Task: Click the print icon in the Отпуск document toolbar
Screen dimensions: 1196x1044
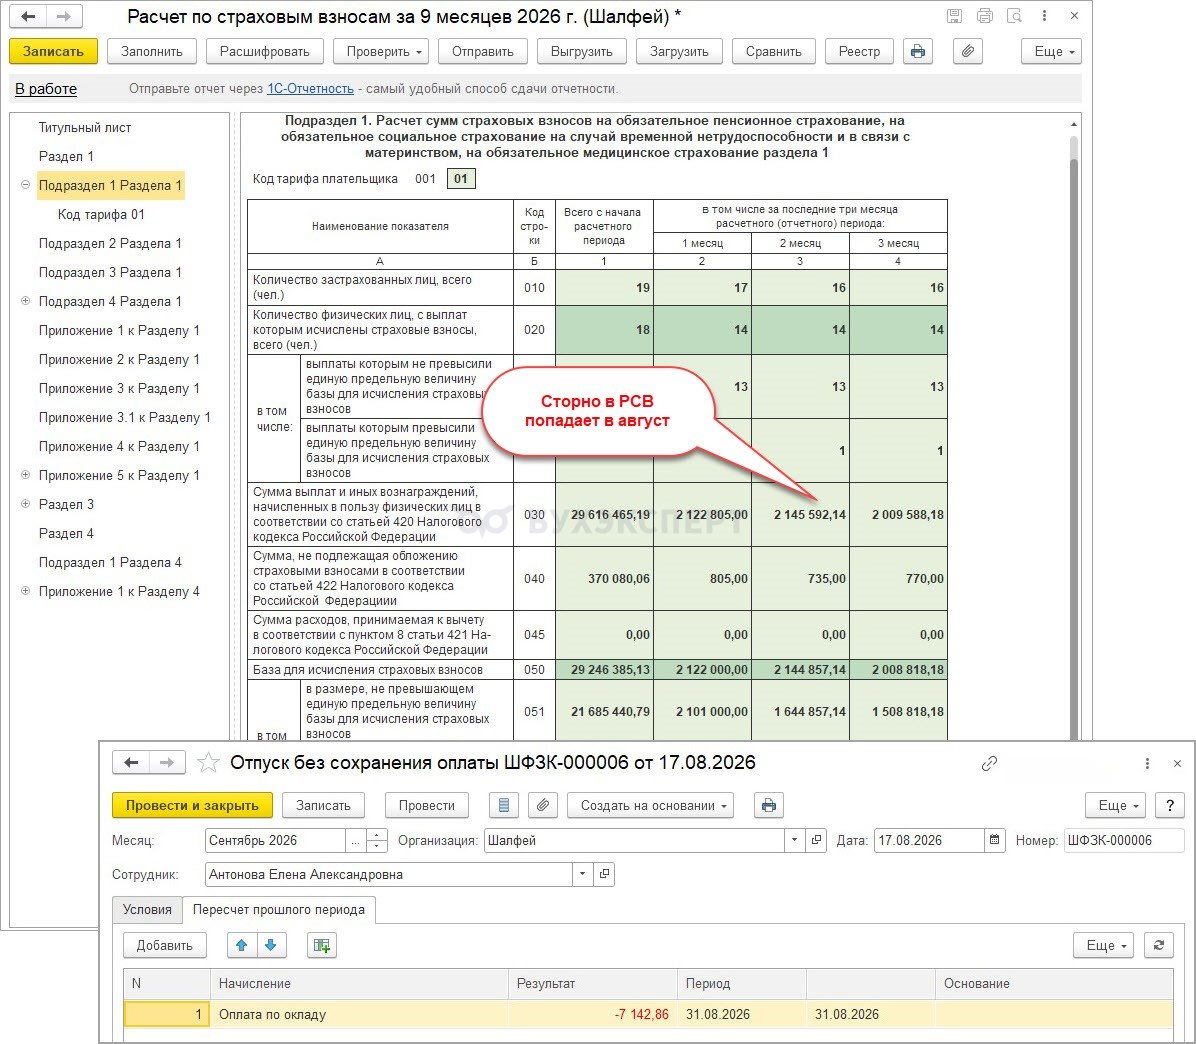Action: point(769,805)
